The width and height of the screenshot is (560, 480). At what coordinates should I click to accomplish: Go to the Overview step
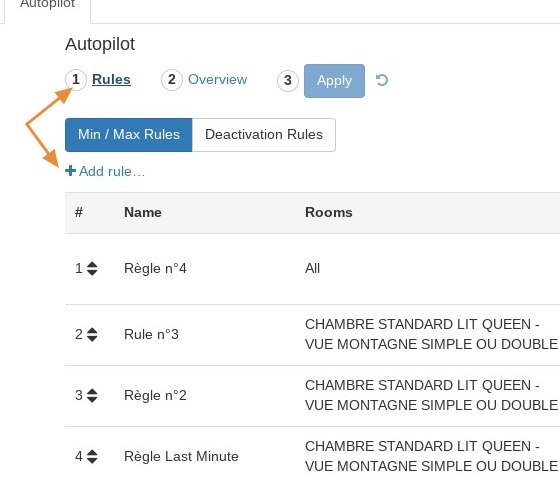click(x=218, y=79)
